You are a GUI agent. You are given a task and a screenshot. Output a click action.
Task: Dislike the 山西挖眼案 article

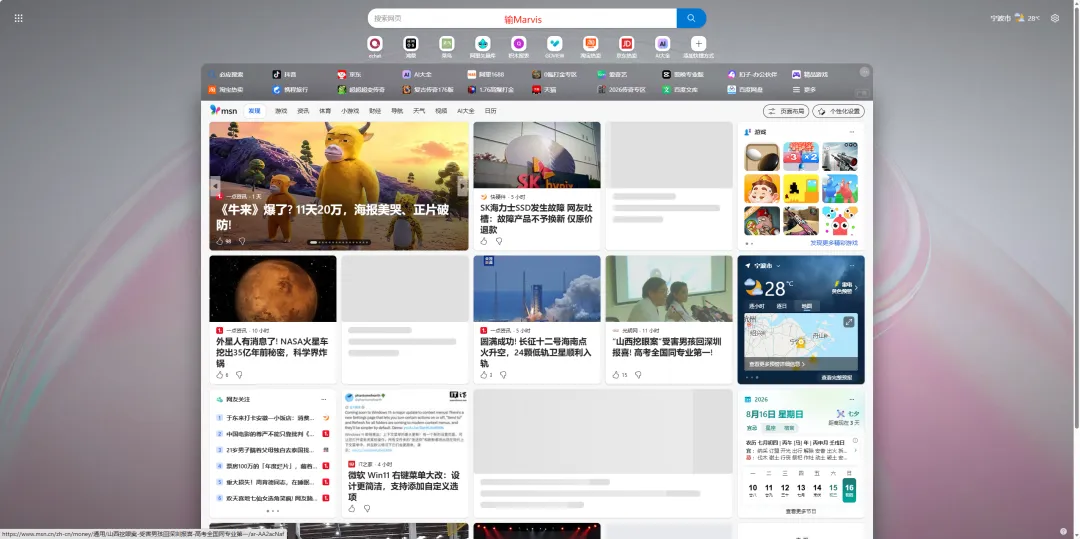[638, 374]
